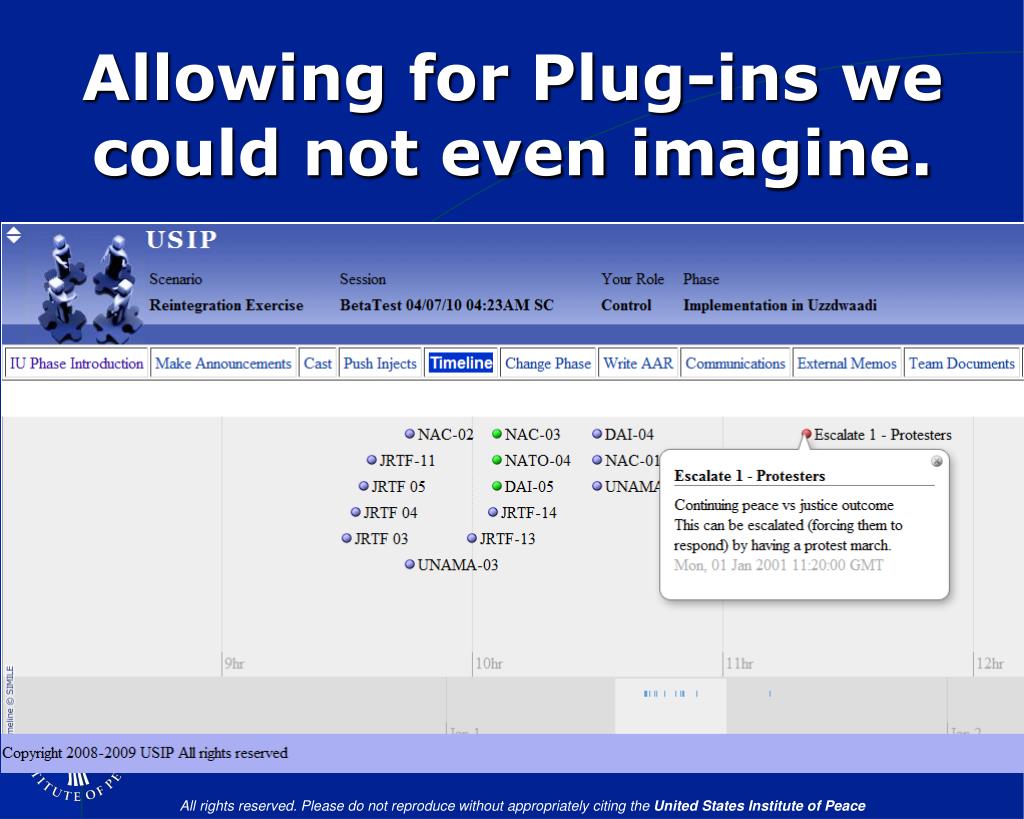Close the Escalate 1 - Protesters popup

point(936,462)
